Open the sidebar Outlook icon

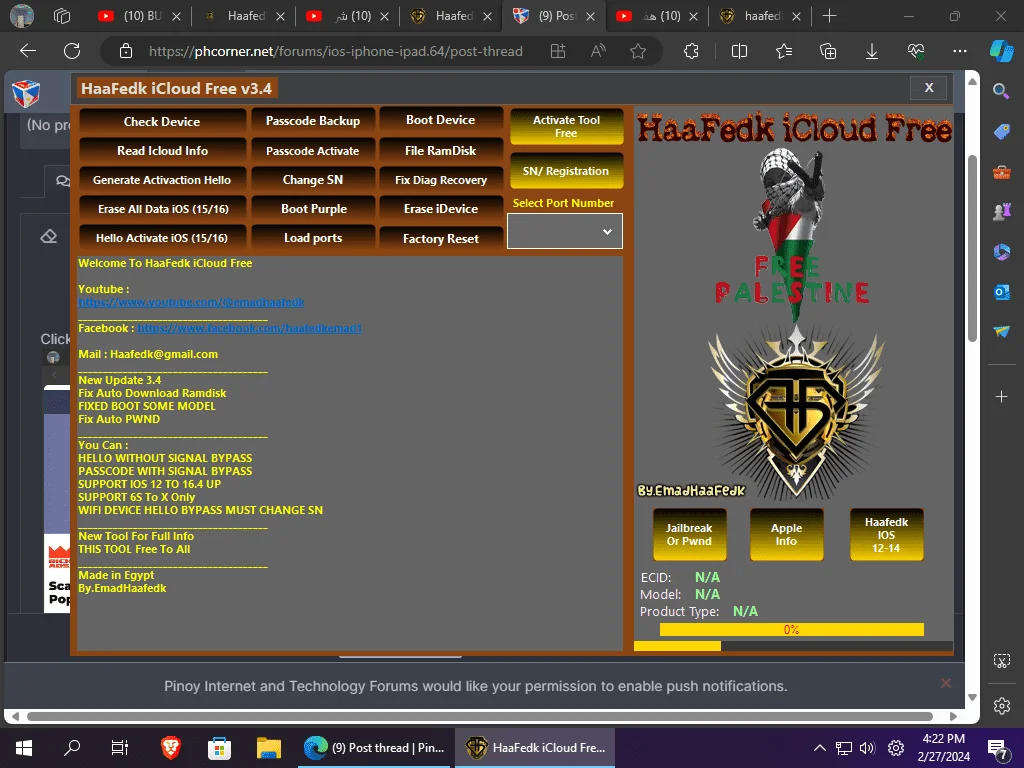pyautogui.click(x=1001, y=292)
